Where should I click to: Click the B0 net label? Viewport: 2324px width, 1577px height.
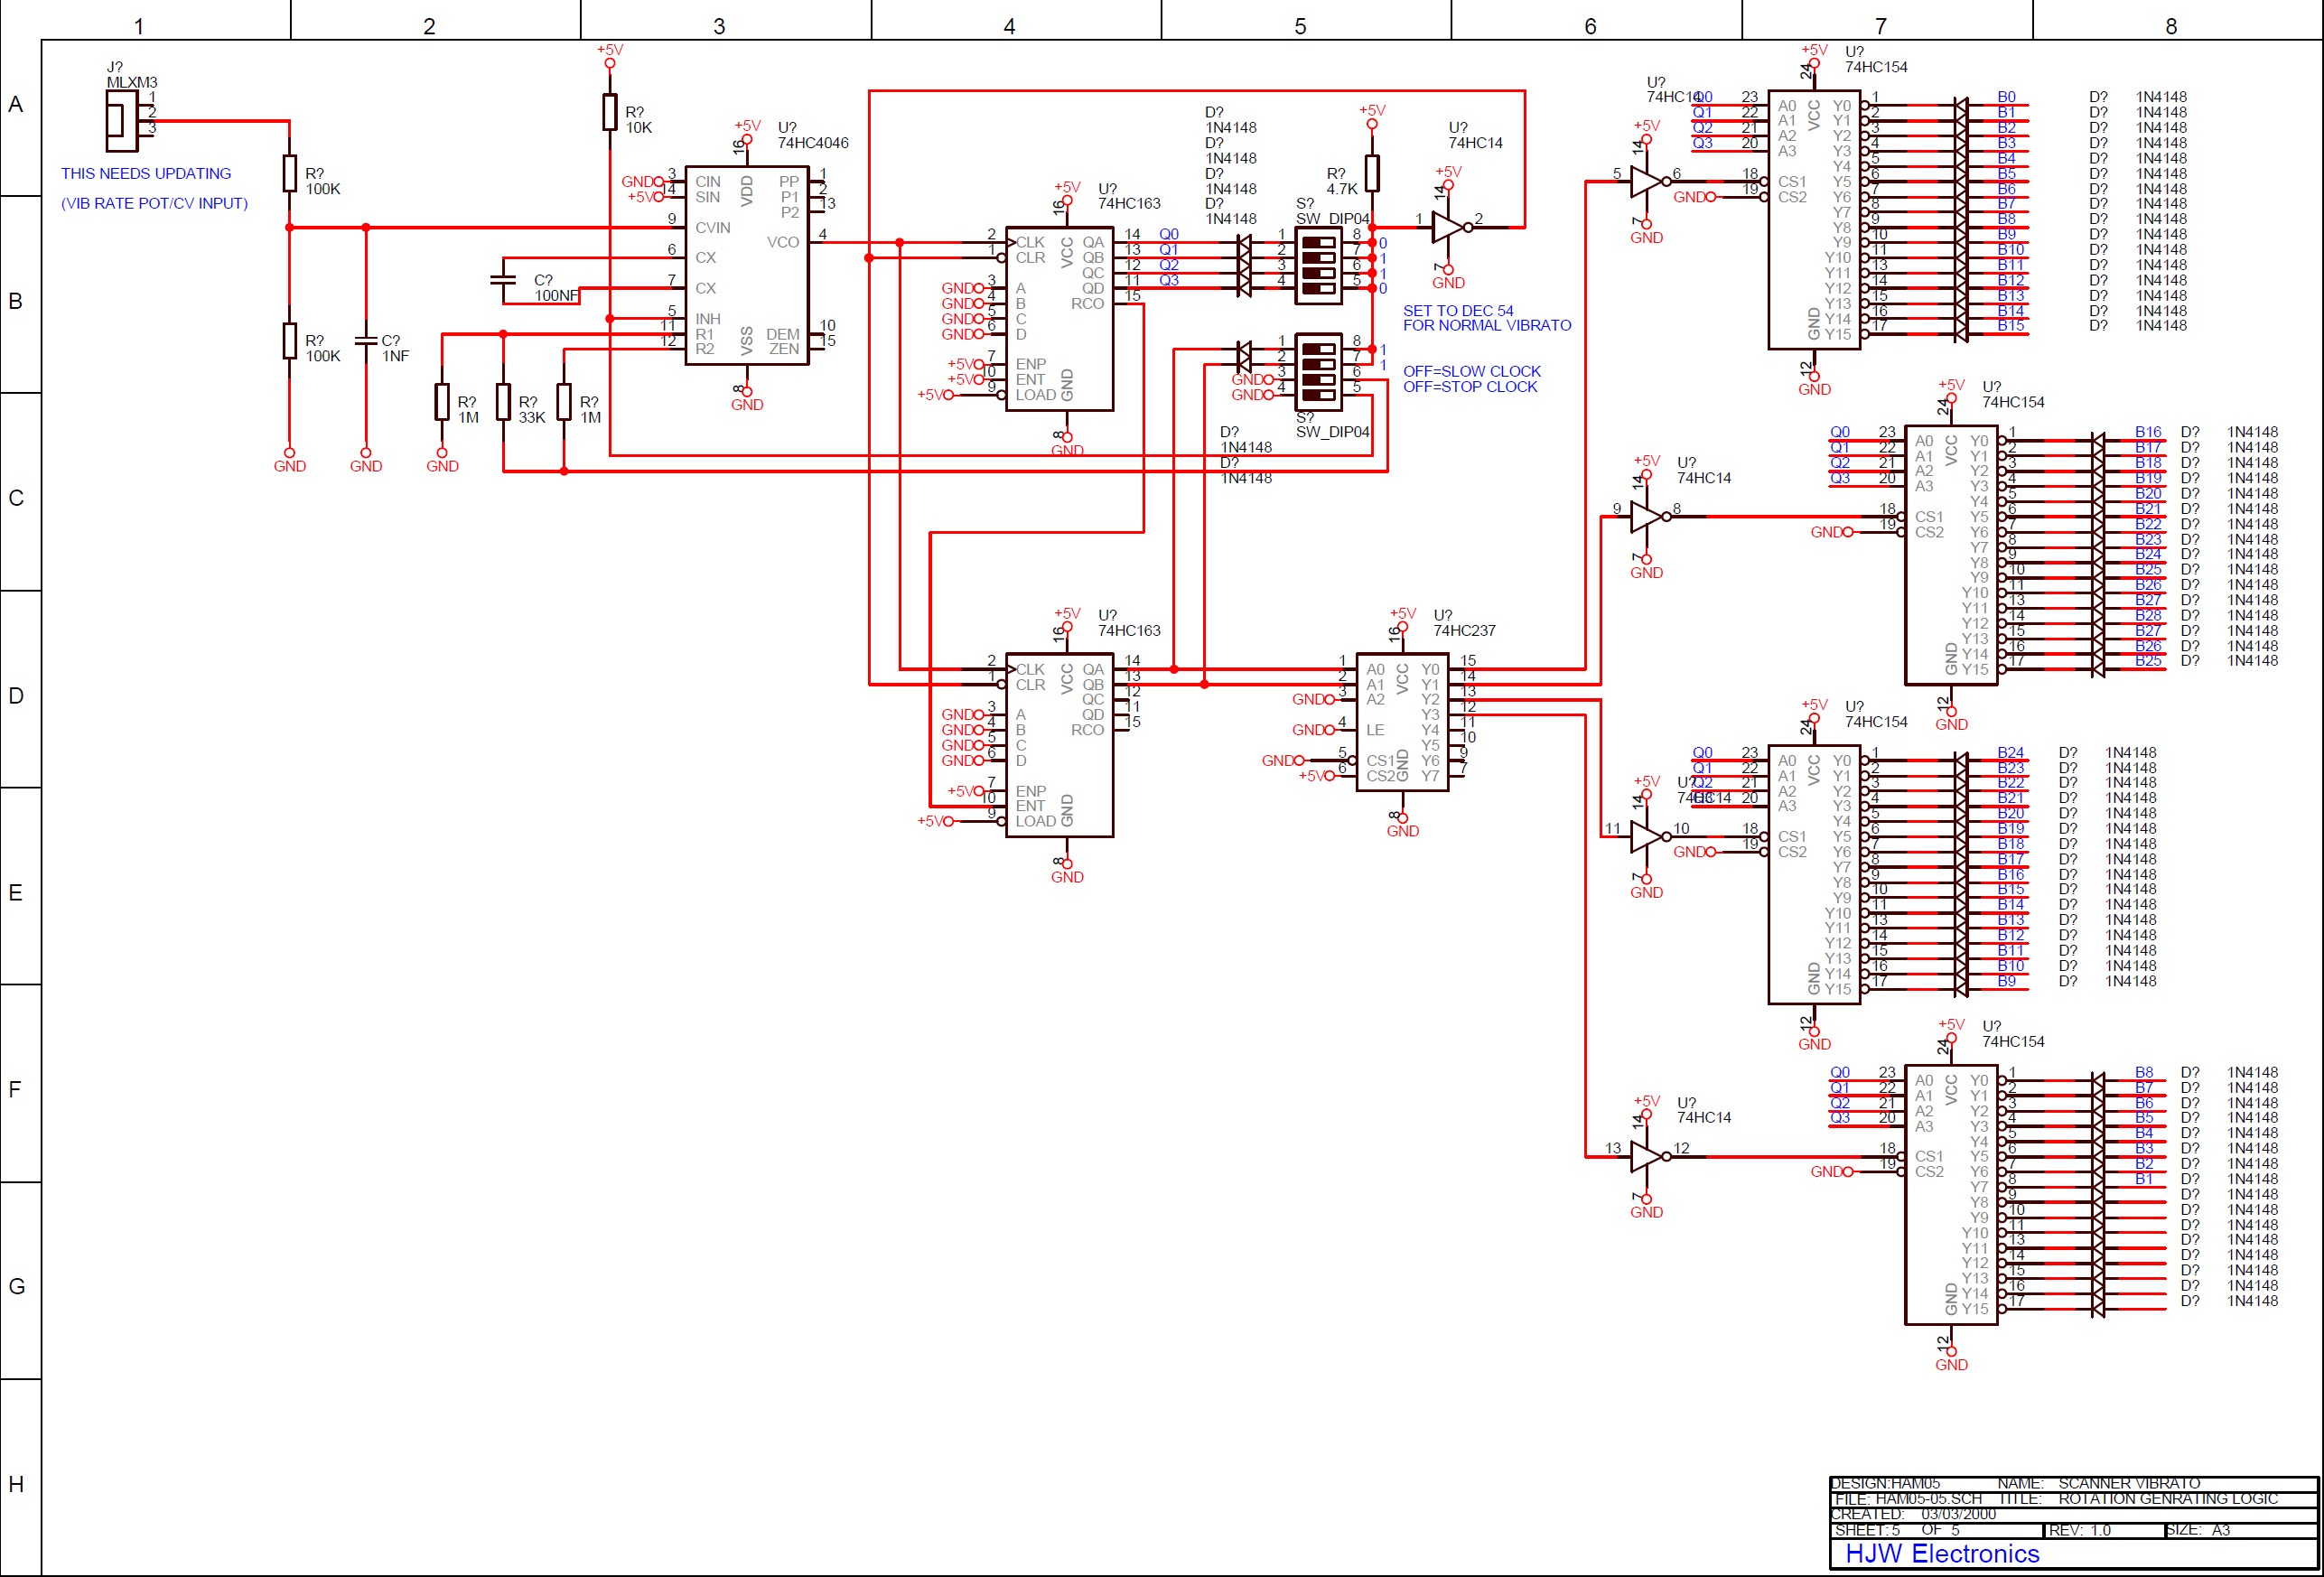(2006, 97)
